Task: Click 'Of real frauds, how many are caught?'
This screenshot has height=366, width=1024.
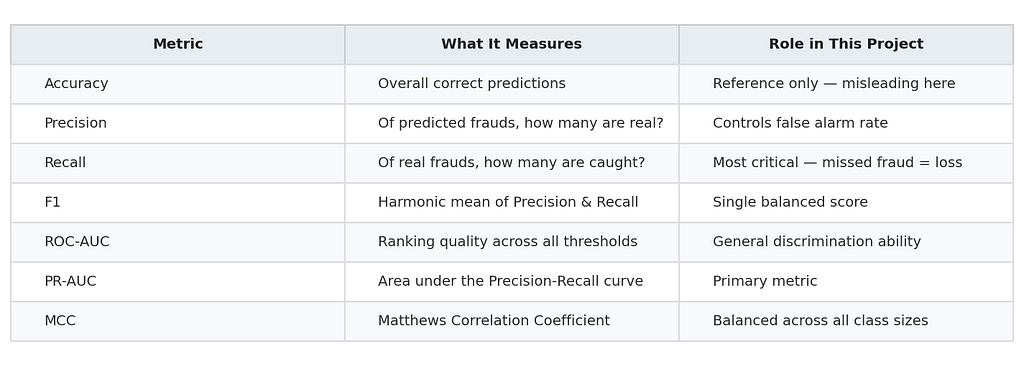Action: (x=511, y=163)
